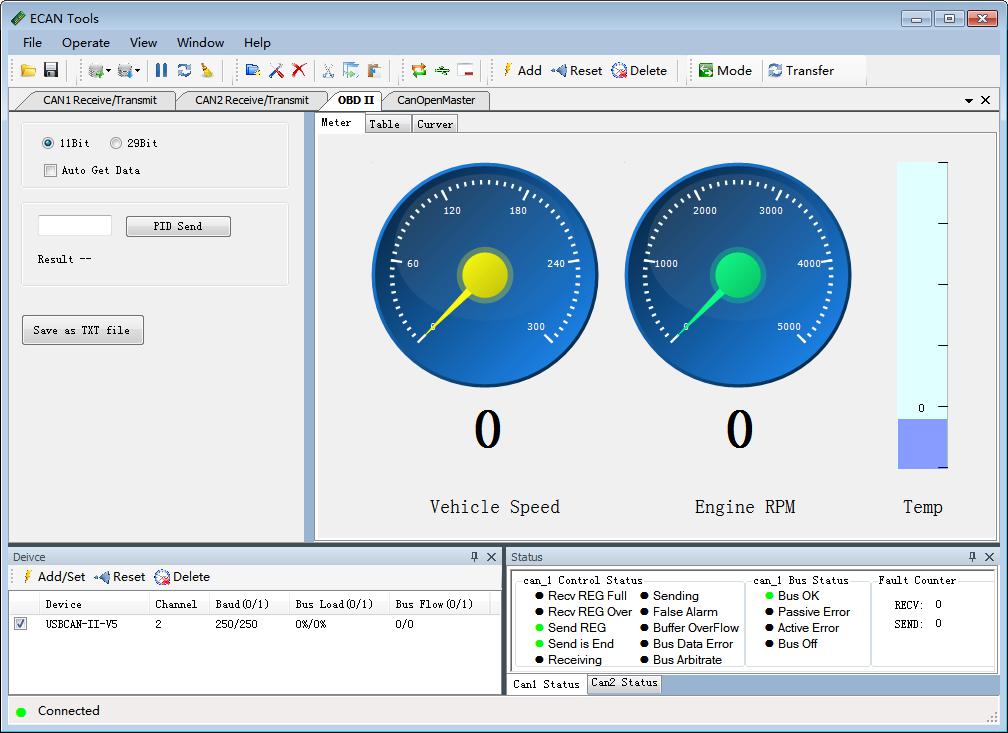The width and height of the screenshot is (1008, 733).
Task: Click Reset in the Device panel toolbar
Action: coord(119,577)
